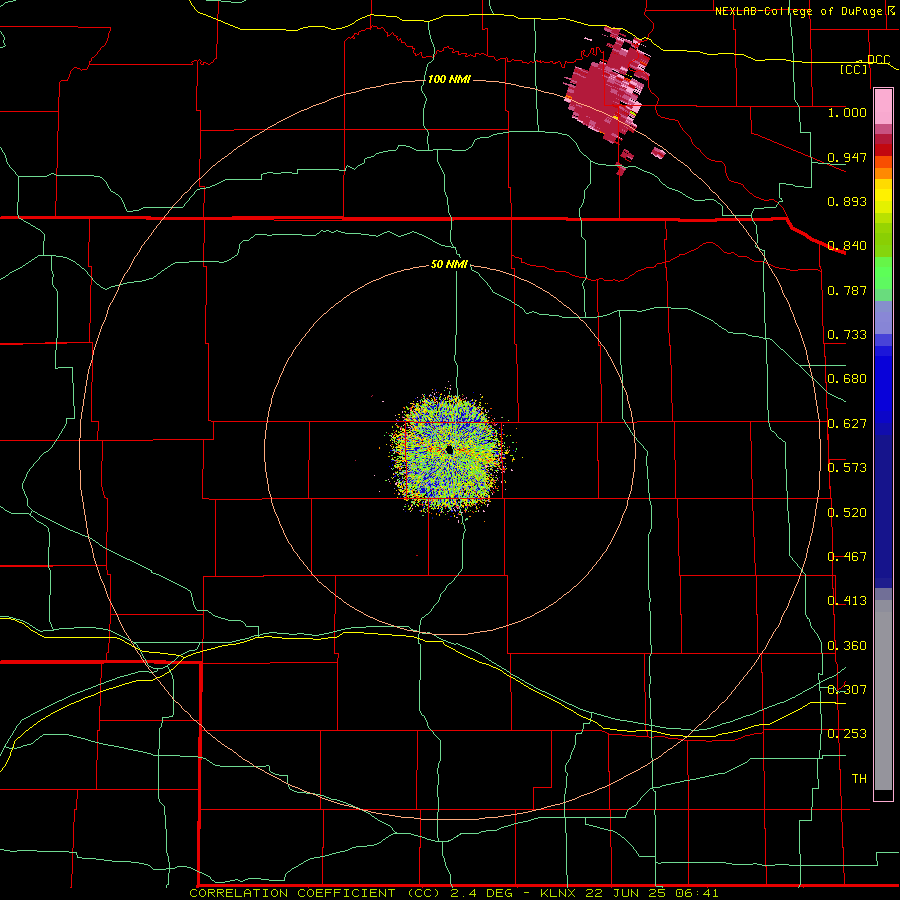The image size is (900, 900).
Task: Select the 1.000 color scale value
Action: 847,112
